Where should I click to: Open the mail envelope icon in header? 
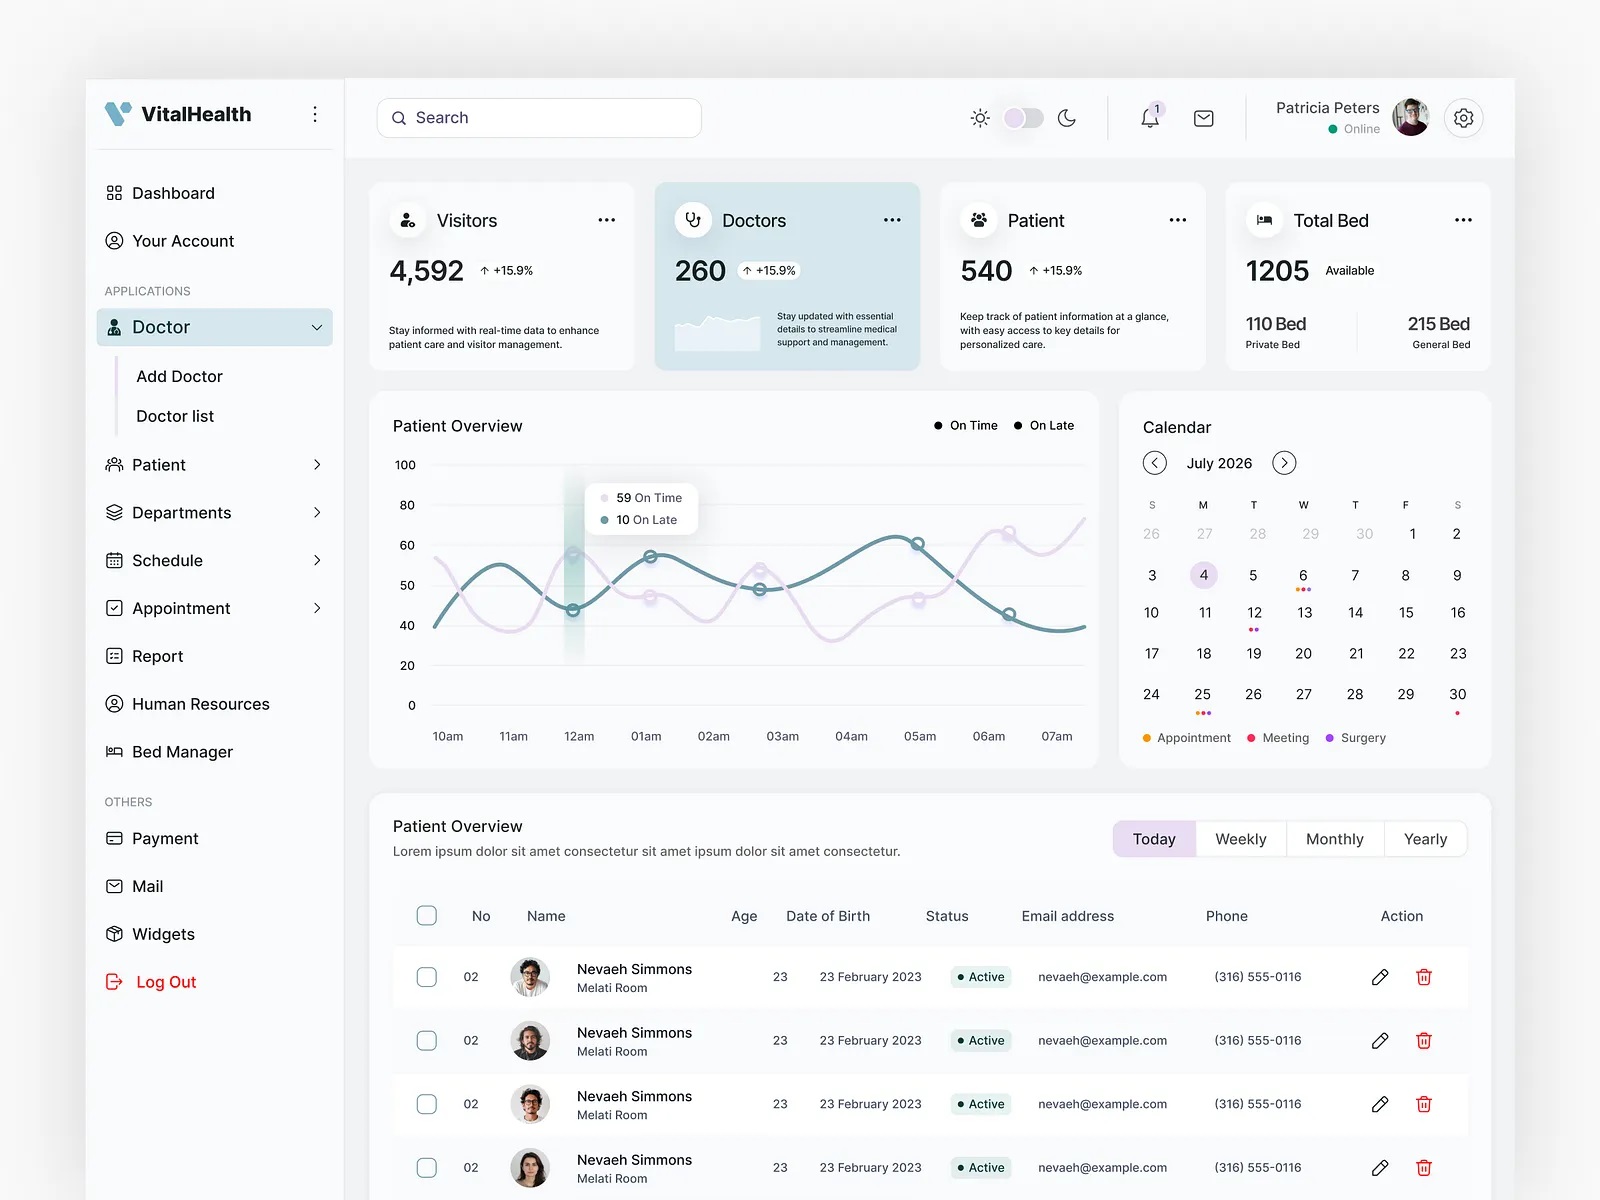1204,118
